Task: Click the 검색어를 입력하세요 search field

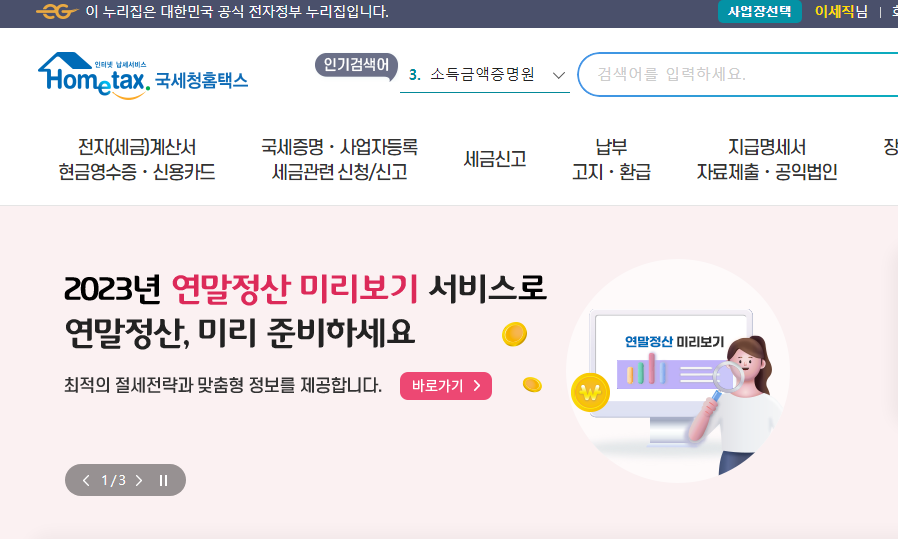Action: click(739, 74)
